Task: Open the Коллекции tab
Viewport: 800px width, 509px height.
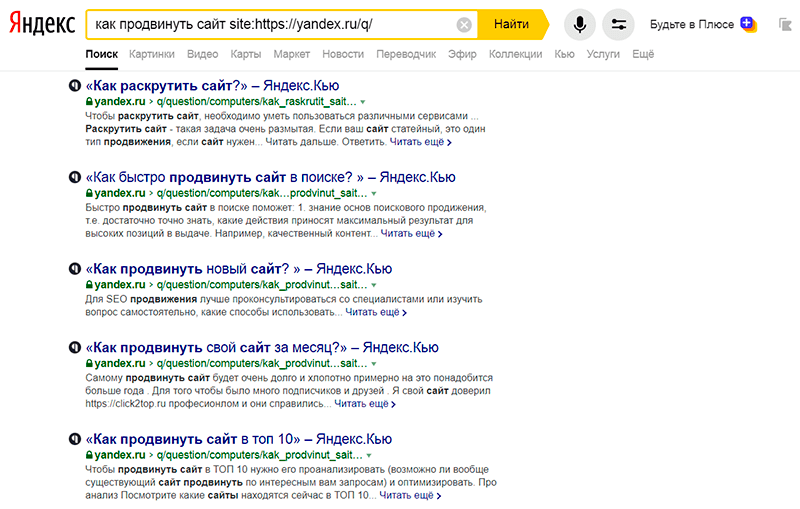Action: (x=515, y=54)
